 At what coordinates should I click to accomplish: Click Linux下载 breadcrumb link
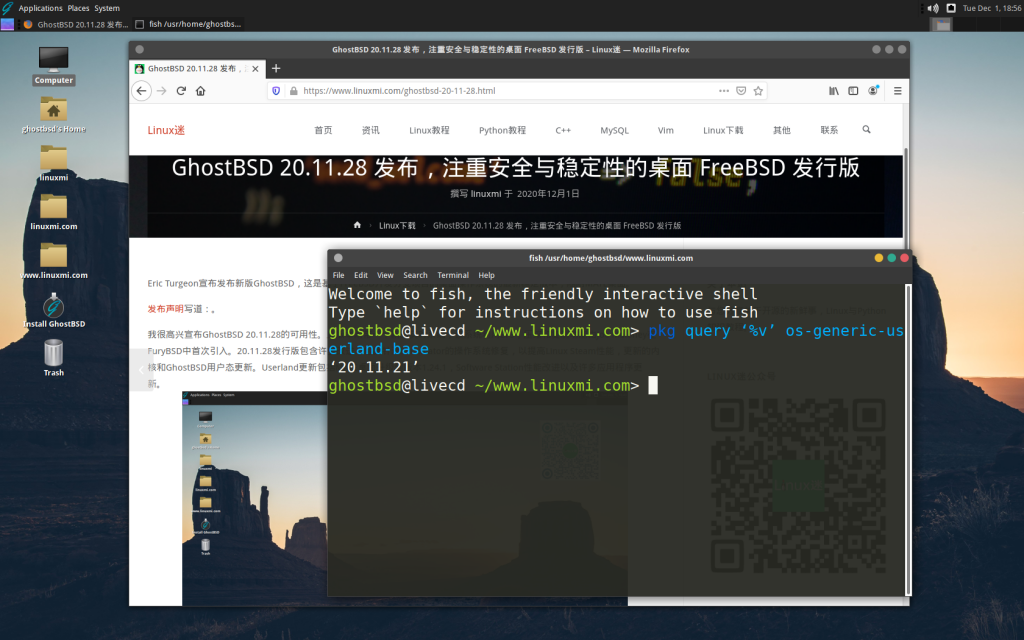pyautogui.click(x=397, y=225)
